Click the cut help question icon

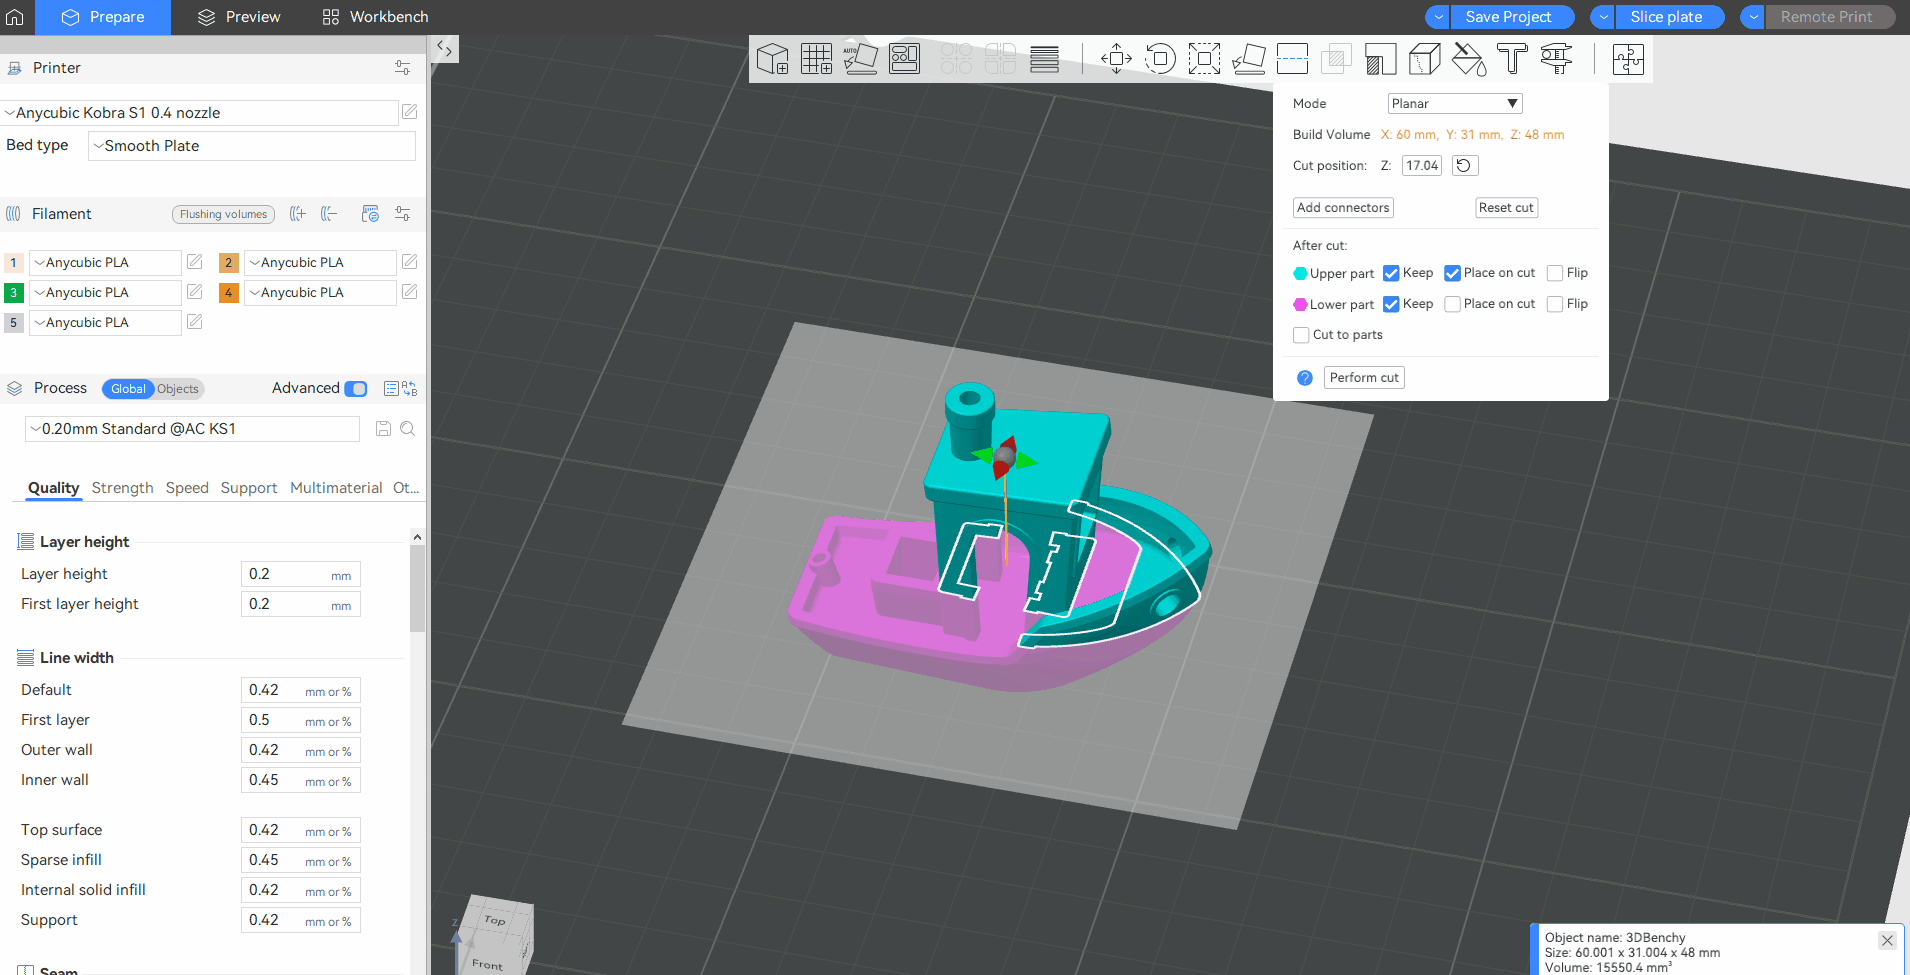[x=1305, y=378]
